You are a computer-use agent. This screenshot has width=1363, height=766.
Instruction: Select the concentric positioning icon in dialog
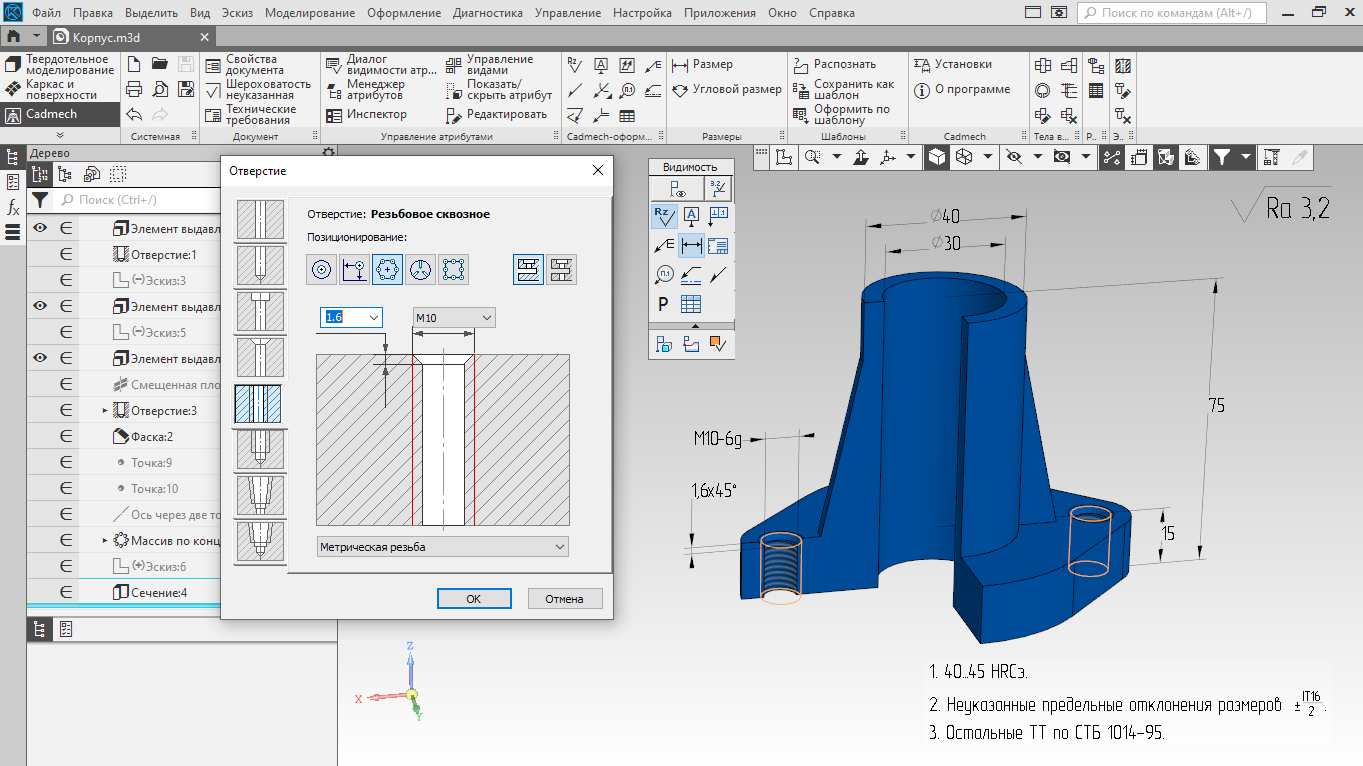(x=322, y=269)
